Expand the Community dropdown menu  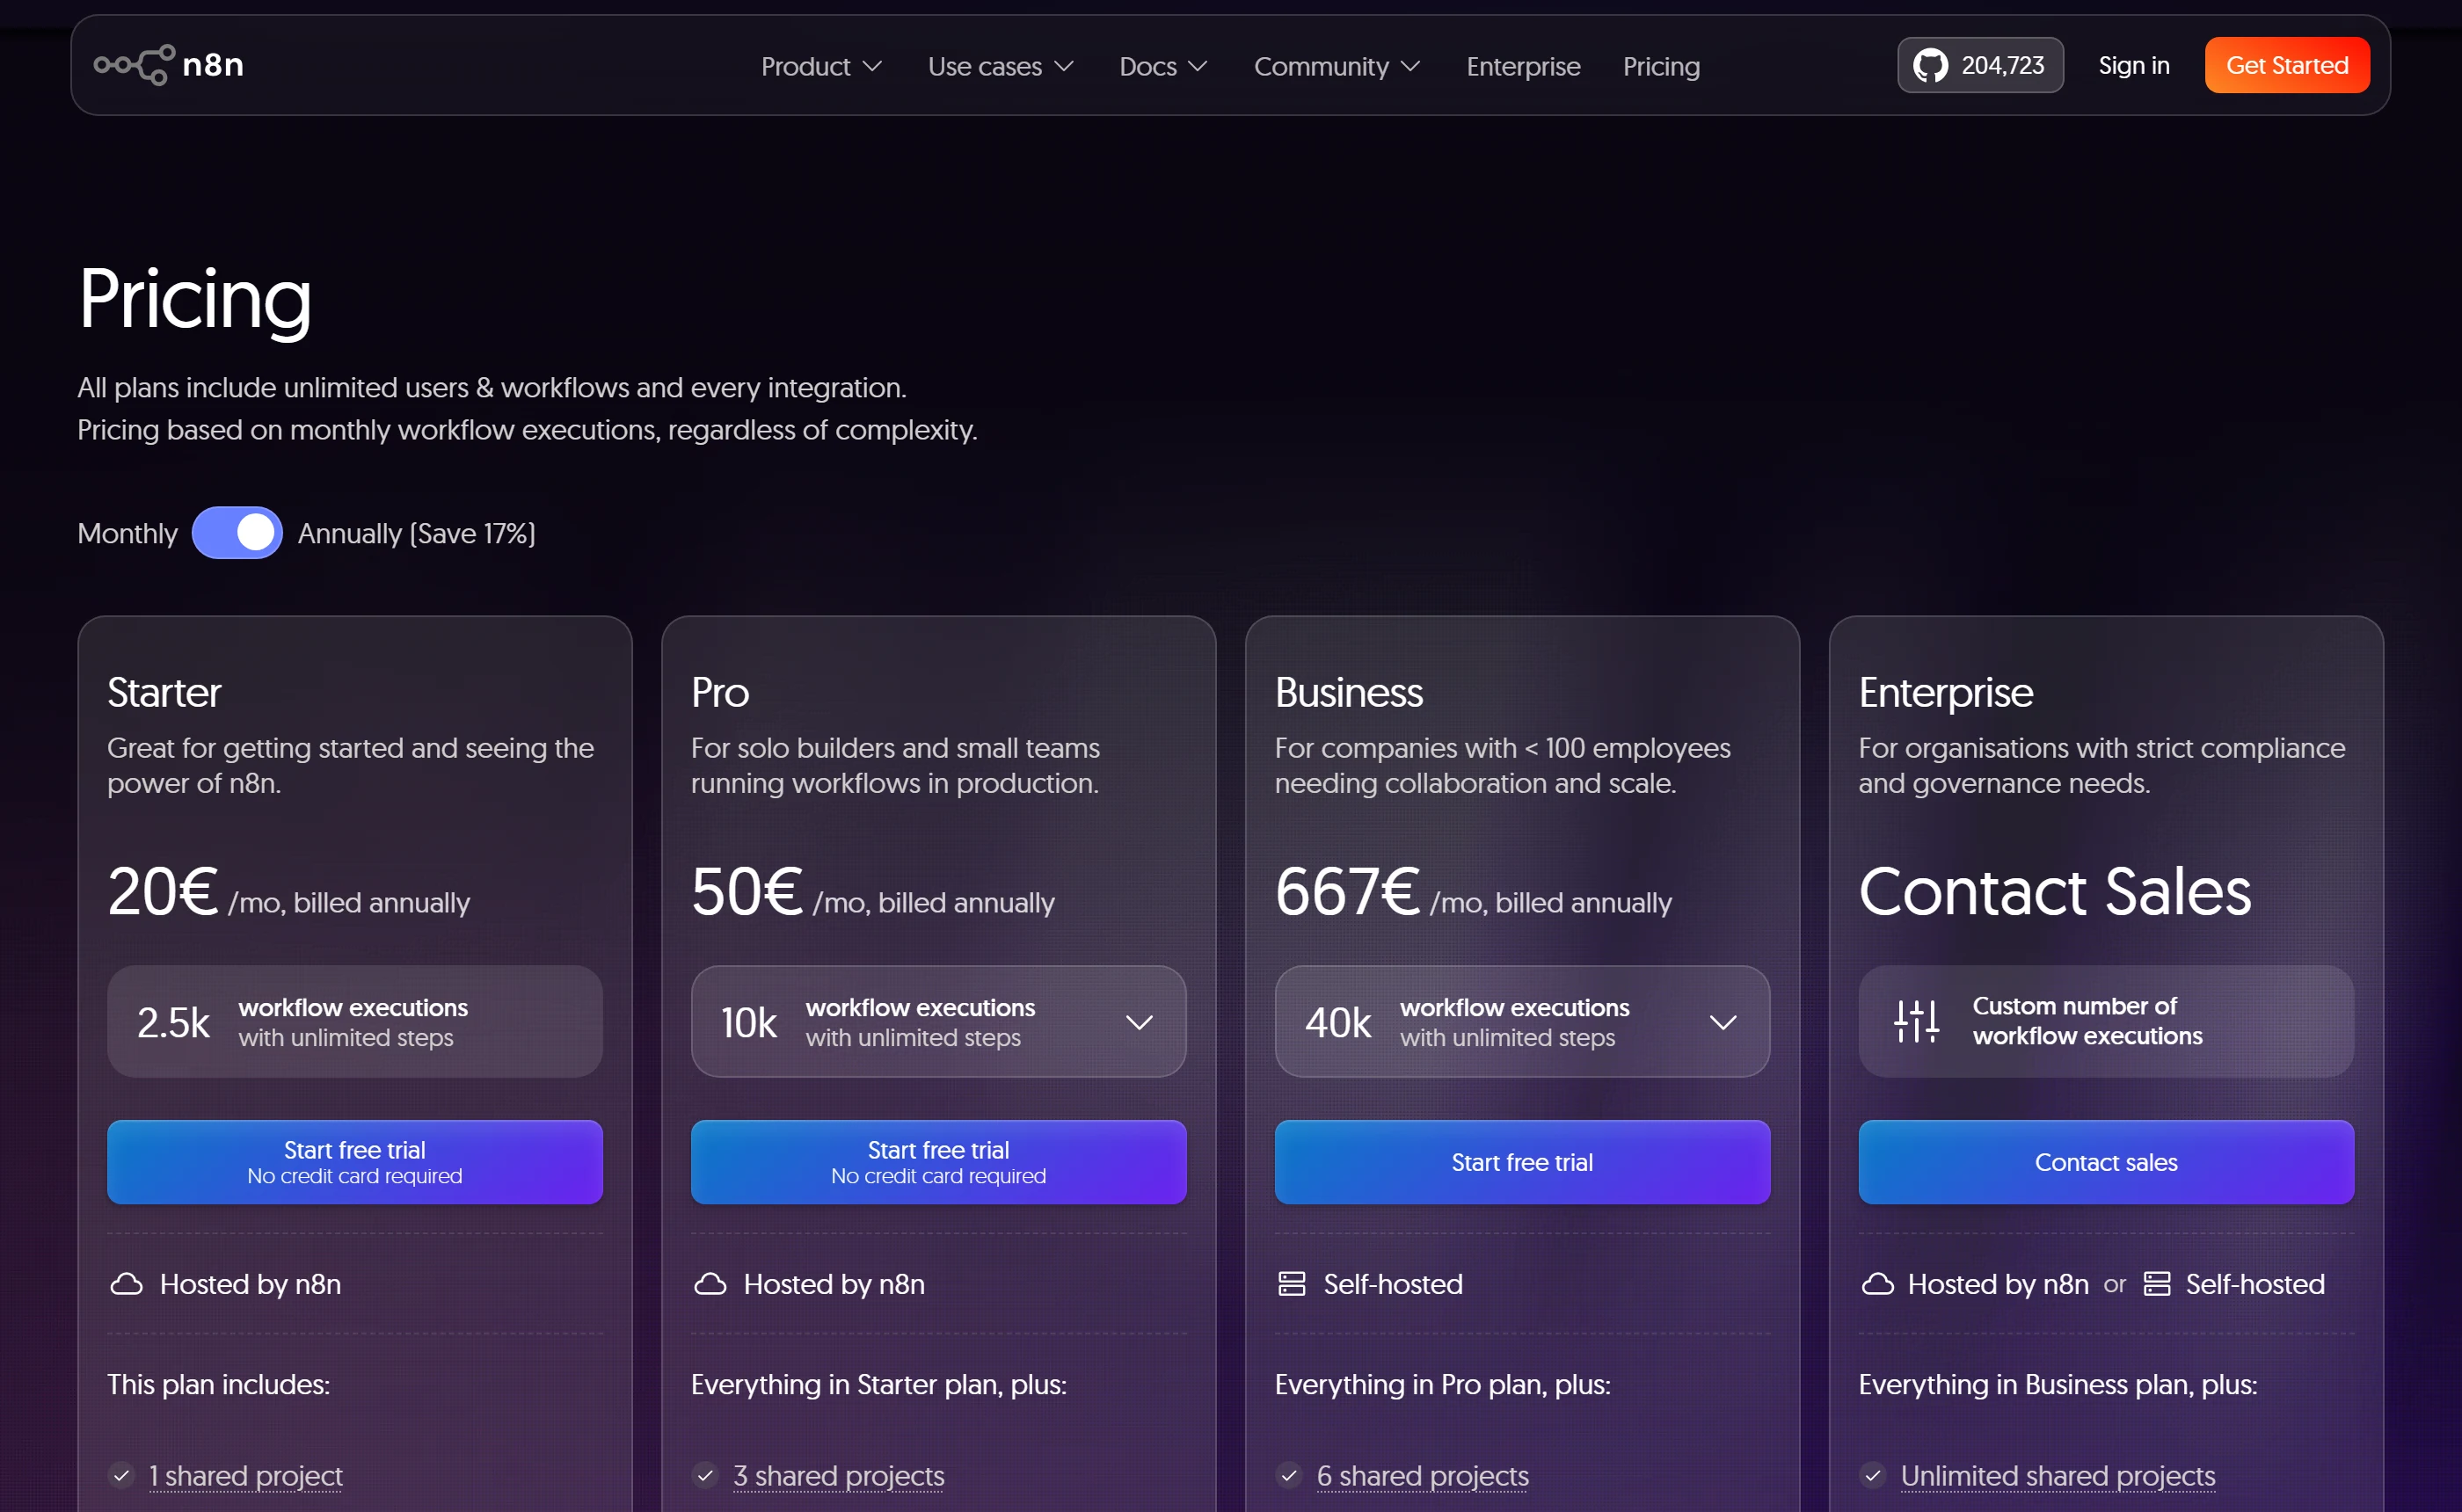pyautogui.click(x=1337, y=66)
